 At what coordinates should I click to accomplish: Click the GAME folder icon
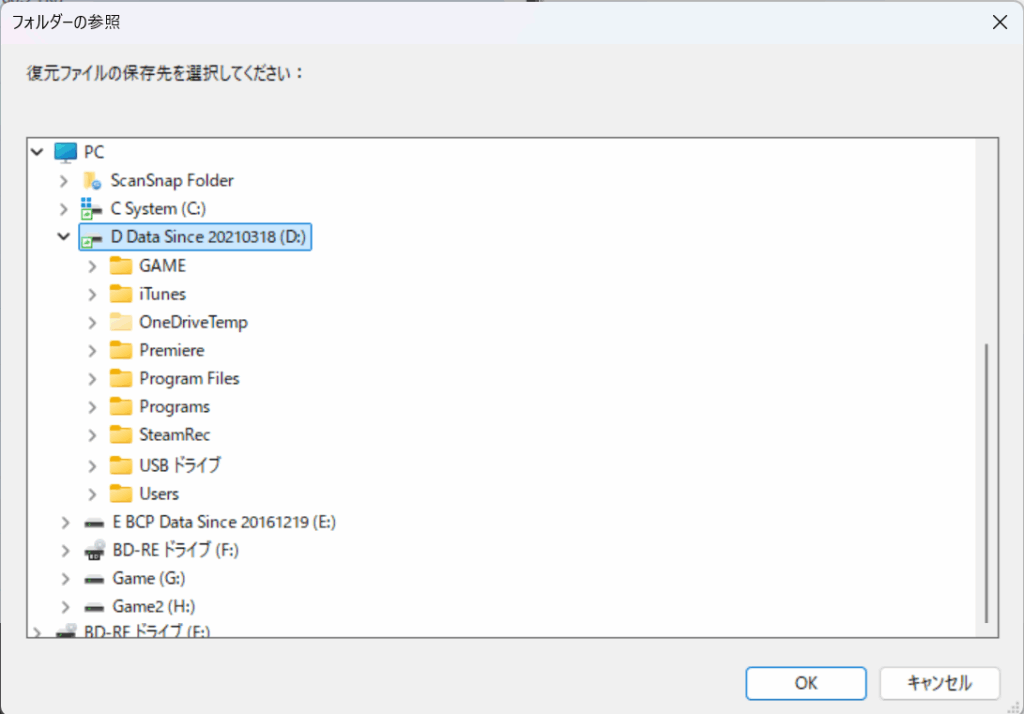pyautogui.click(x=121, y=266)
